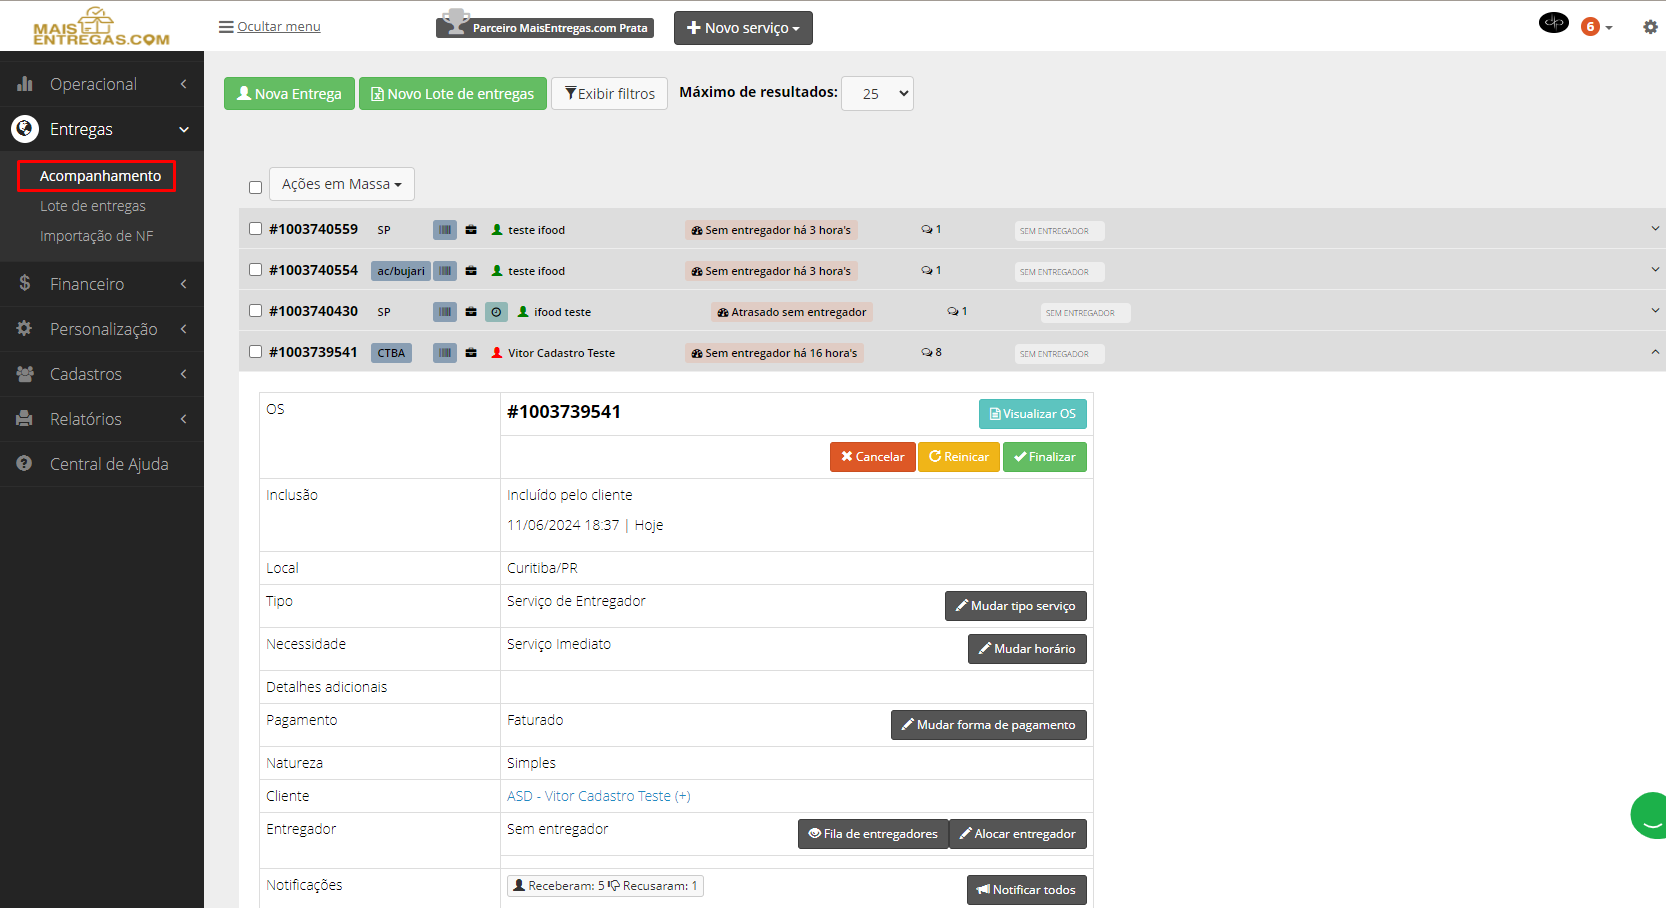
Task: Collapse order #1003739541 details chevron
Action: [x=1655, y=352]
